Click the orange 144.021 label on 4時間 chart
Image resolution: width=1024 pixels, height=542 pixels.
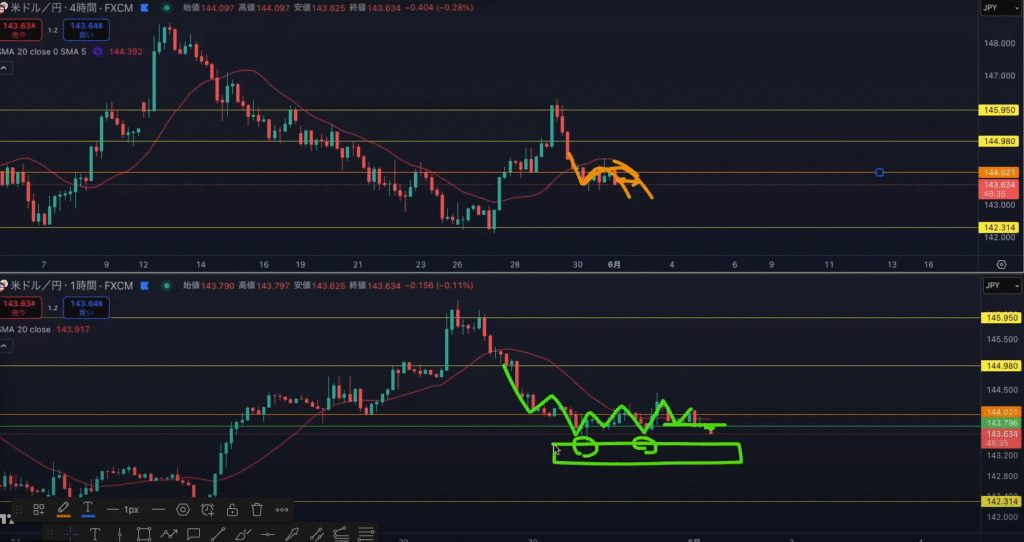pos(999,172)
